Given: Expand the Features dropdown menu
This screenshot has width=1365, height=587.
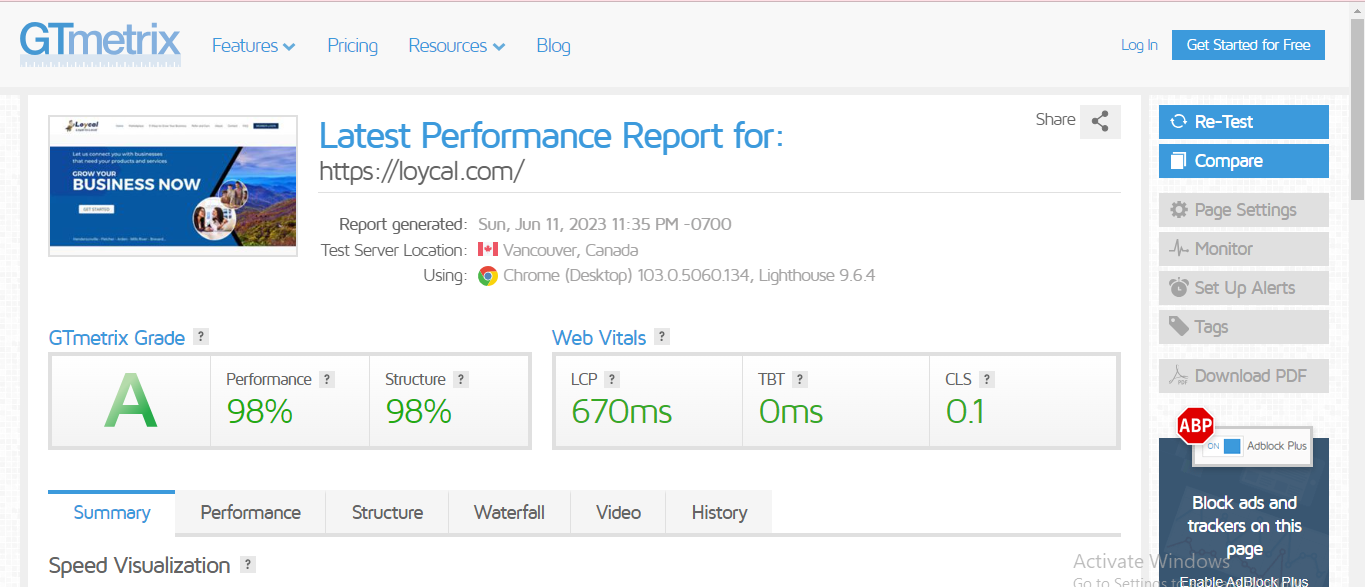Looking at the screenshot, I should [x=253, y=46].
